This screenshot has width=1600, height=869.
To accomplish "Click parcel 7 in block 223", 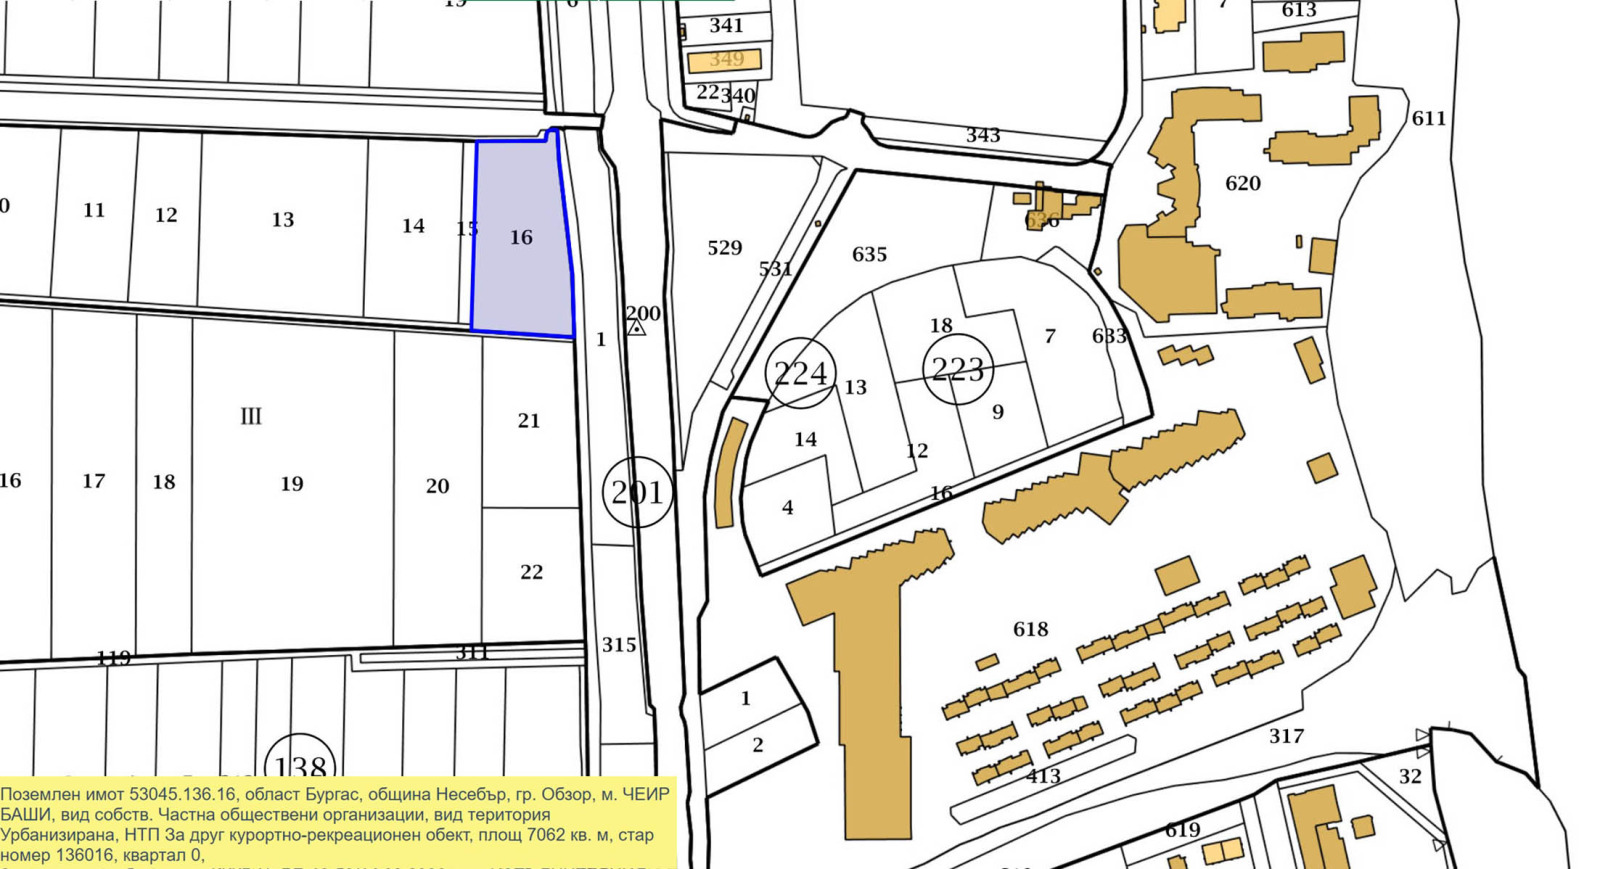I will click(1049, 336).
